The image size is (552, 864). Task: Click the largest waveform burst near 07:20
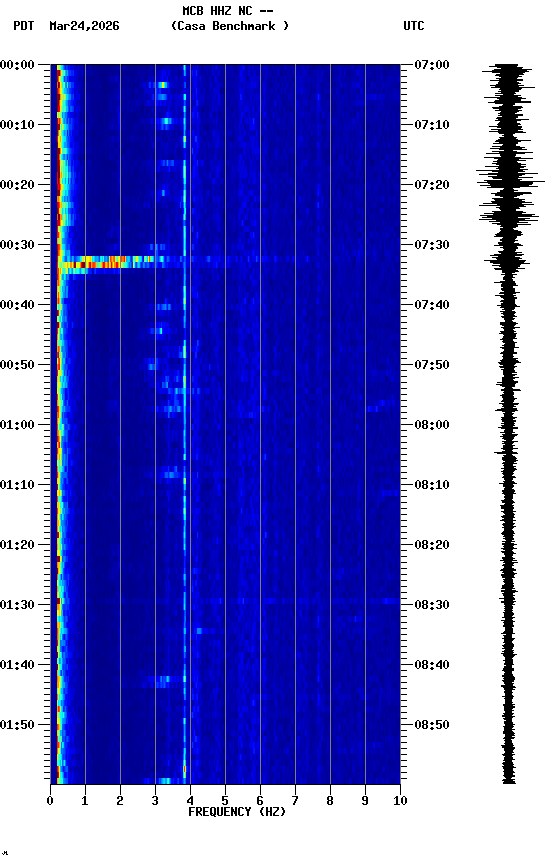coord(511,180)
